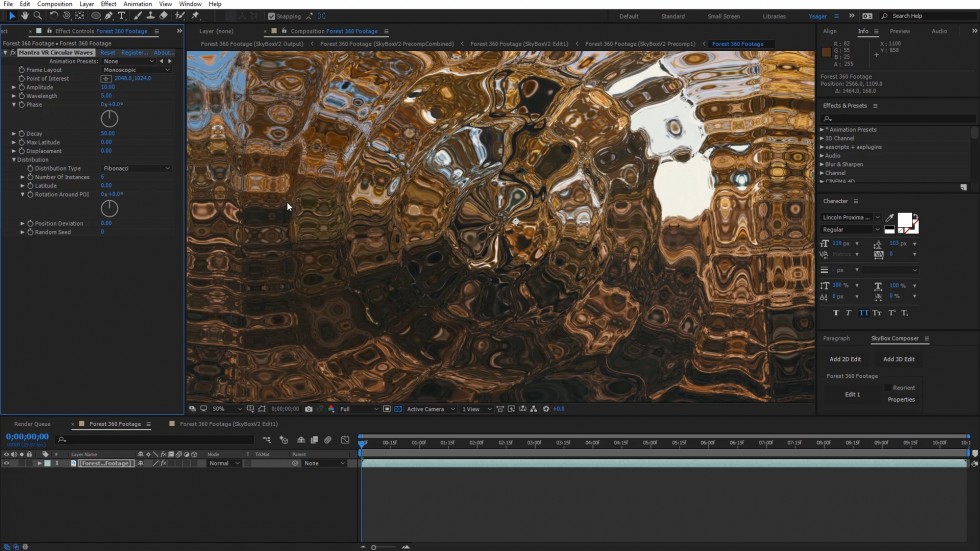This screenshot has width=980, height=551.
Task: Toggle the Snapping checkbox
Action: (272, 16)
